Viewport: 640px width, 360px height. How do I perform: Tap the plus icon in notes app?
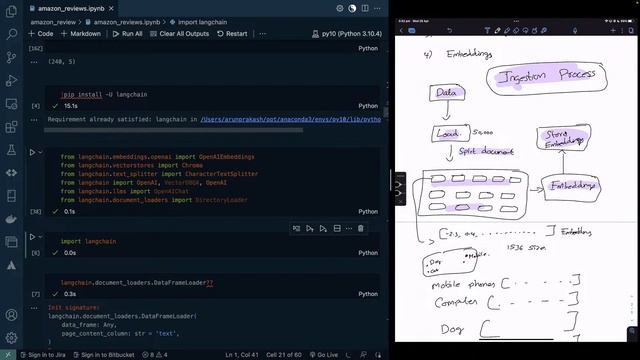tap(613, 31)
